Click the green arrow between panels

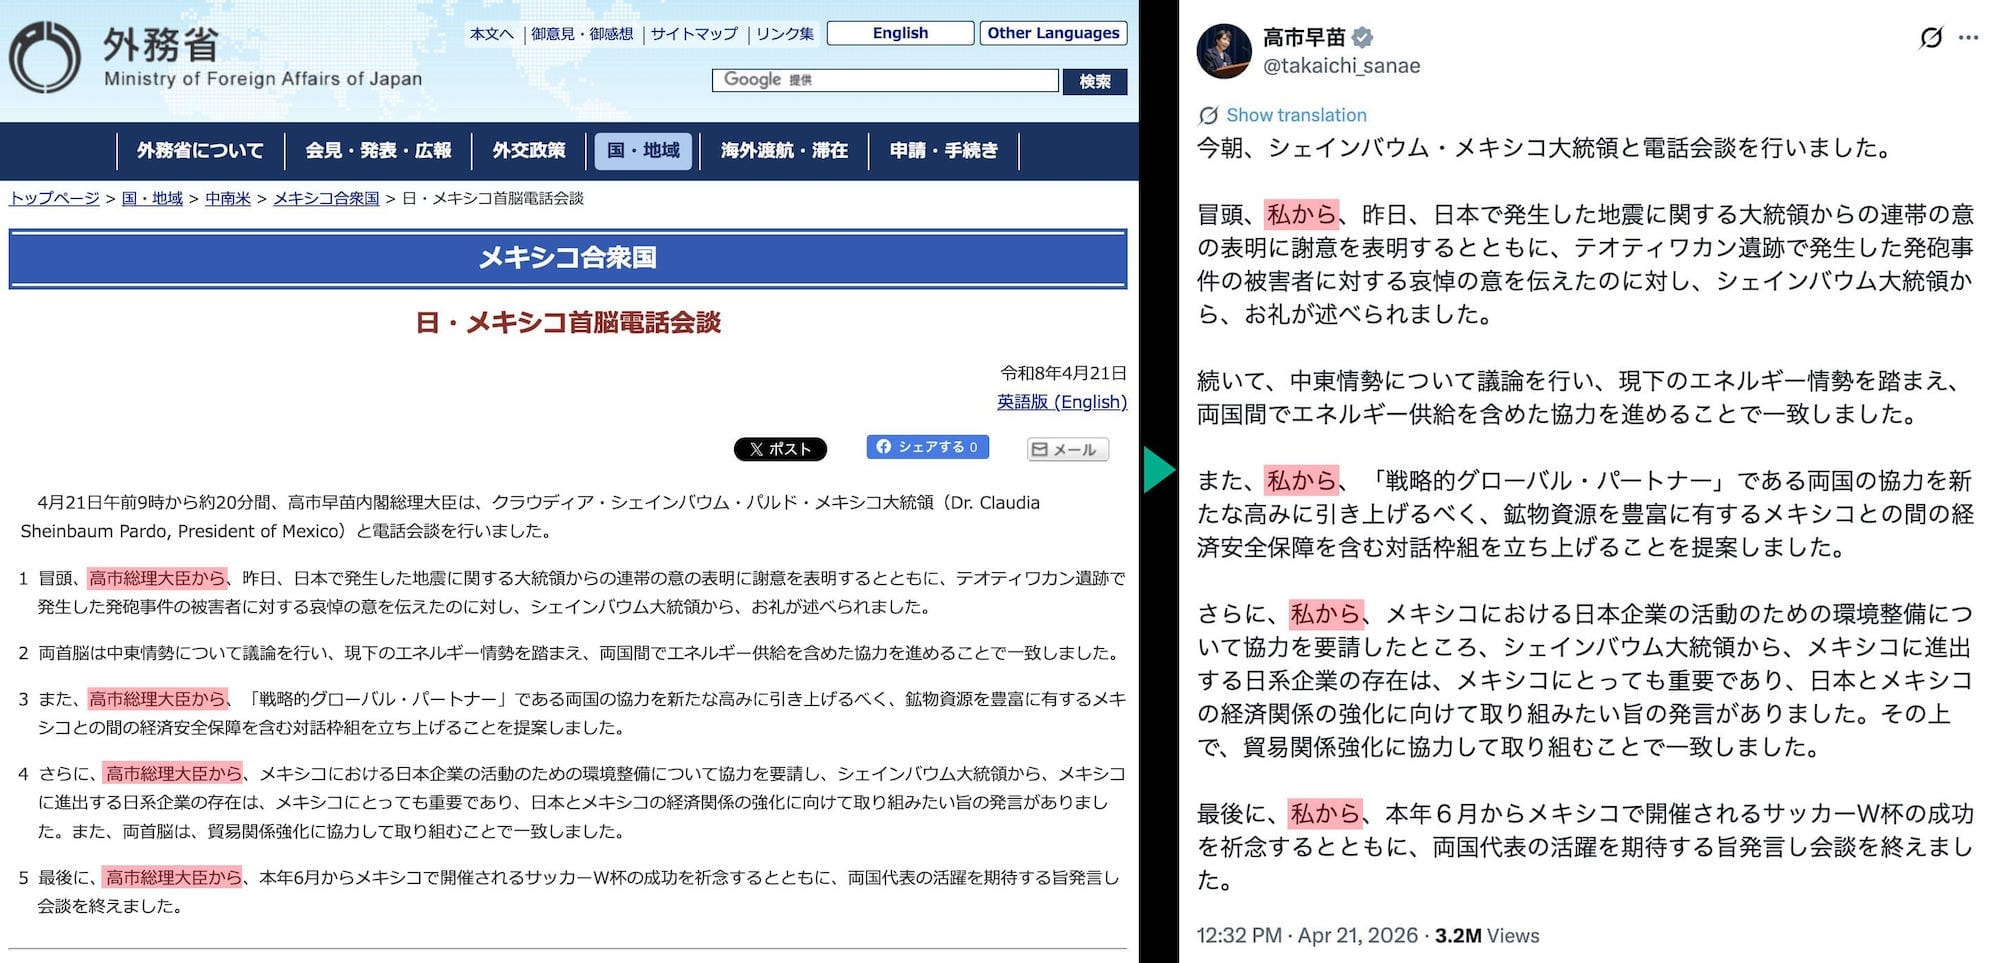pos(1158,470)
